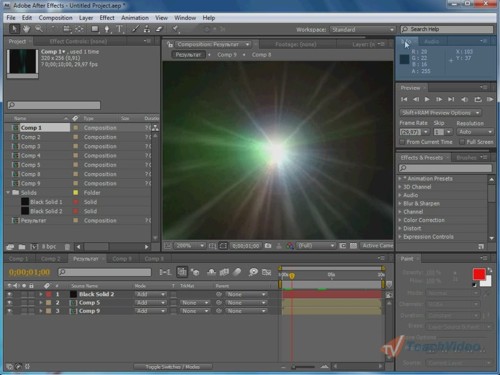The width and height of the screenshot is (500, 375).
Task: Open the Workspace Standard dropdown
Action: click(362, 29)
